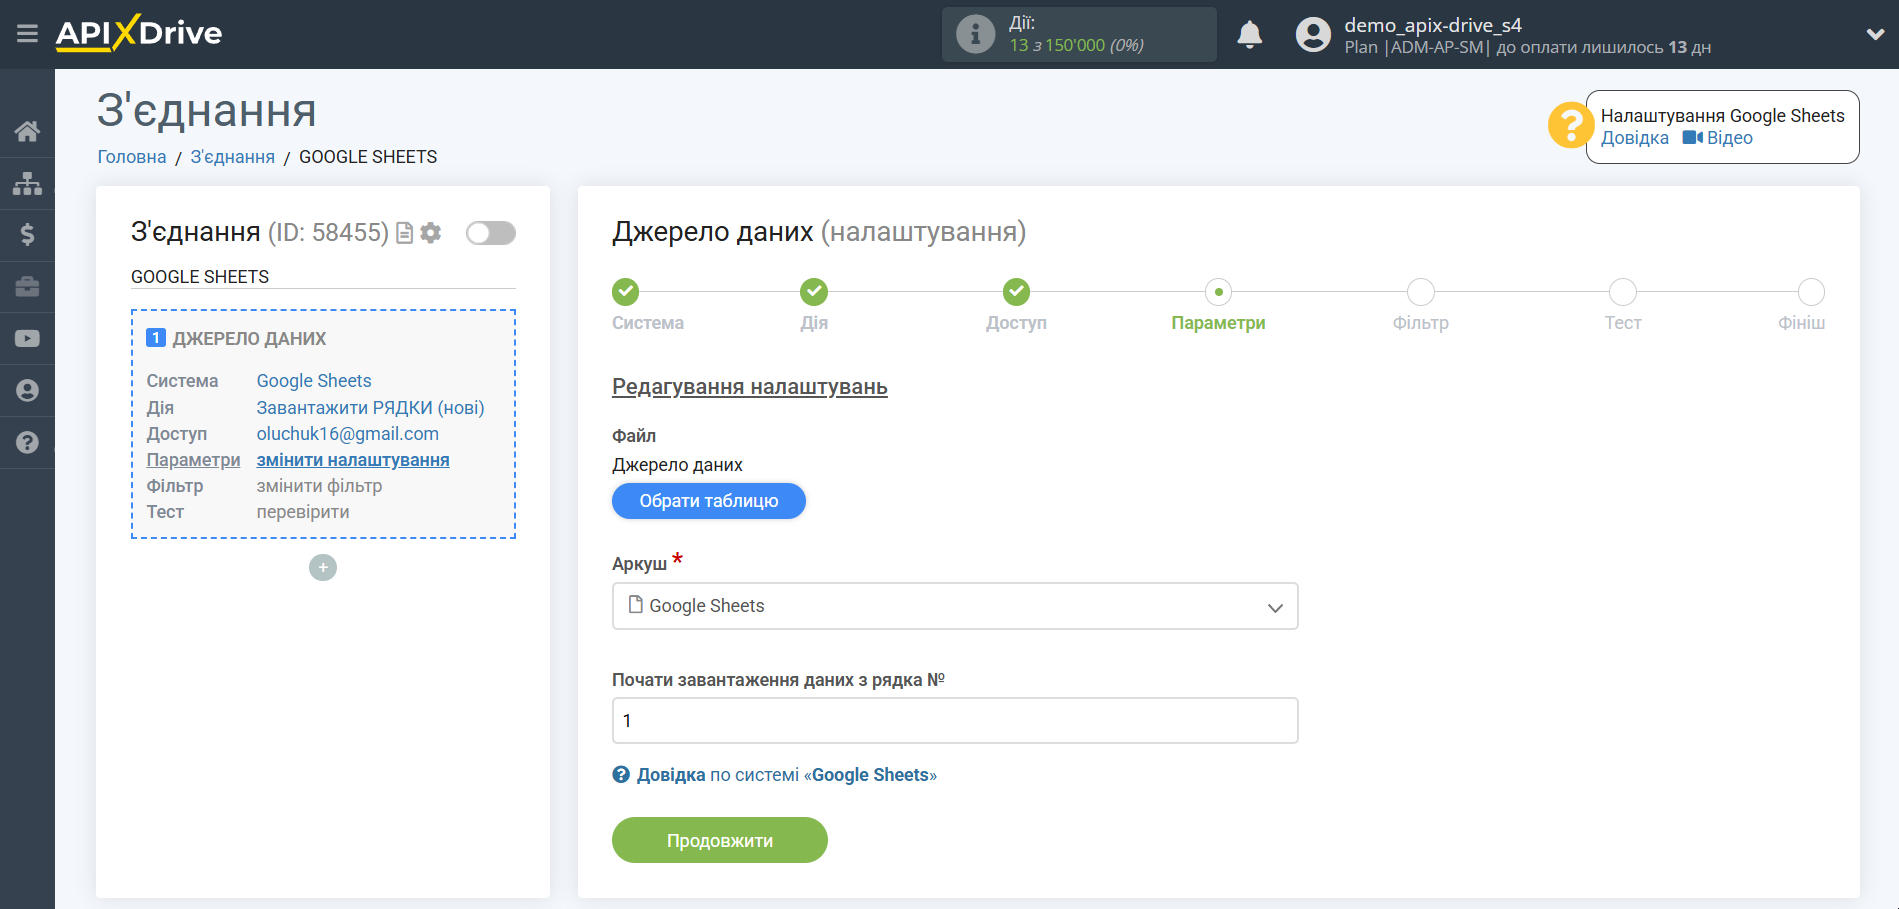Click the Обрати таблицю button
The image size is (1899, 909).
pyautogui.click(x=708, y=501)
